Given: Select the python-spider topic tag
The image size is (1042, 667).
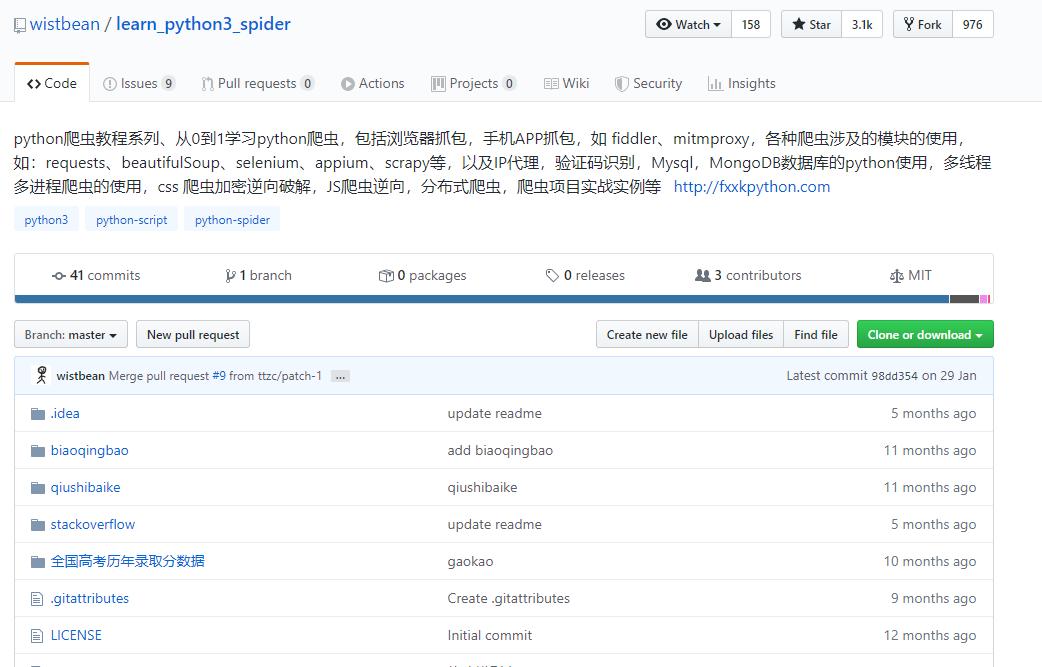Looking at the screenshot, I should click(x=231, y=219).
